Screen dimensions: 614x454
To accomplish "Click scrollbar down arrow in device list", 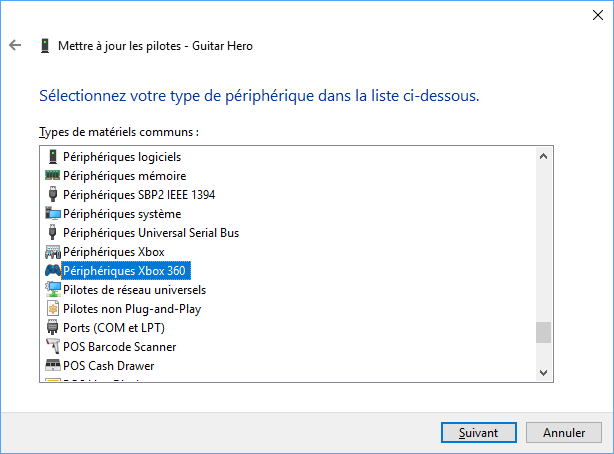I will tap(543, 372).
